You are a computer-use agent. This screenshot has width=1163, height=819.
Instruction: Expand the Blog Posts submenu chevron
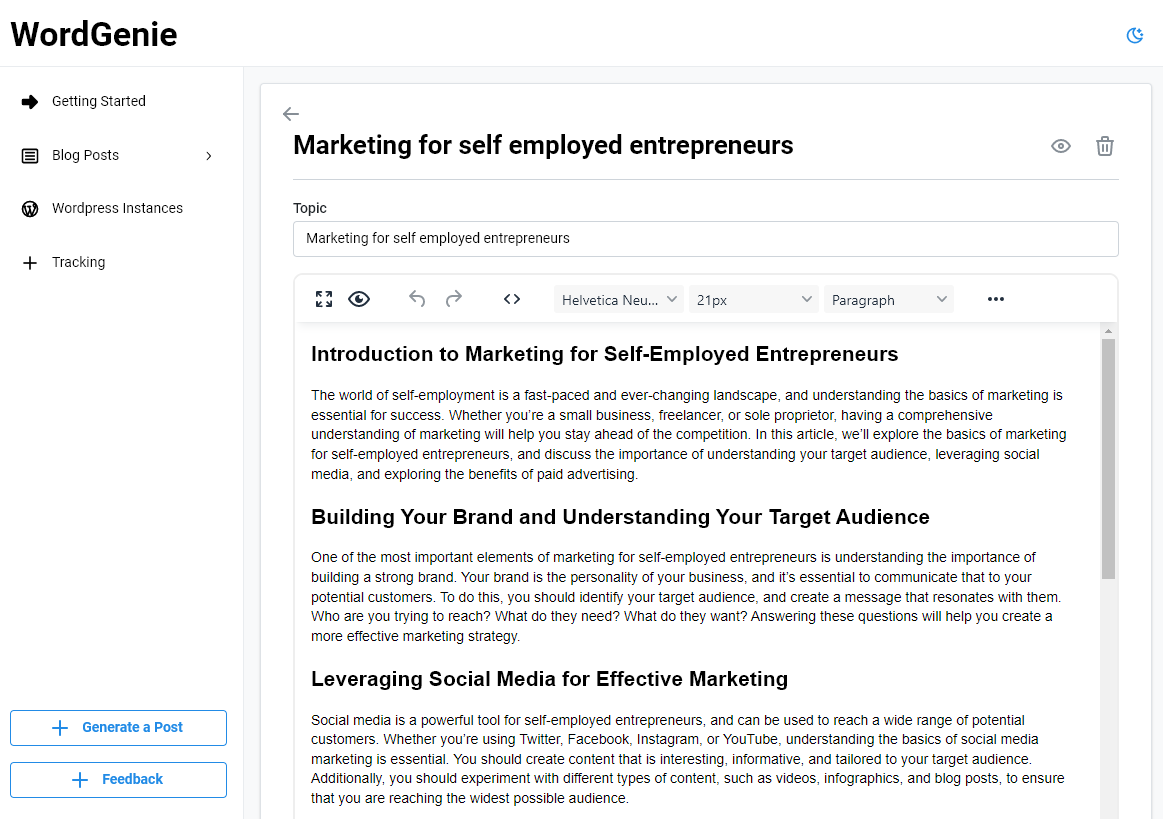click(x=209, y=156)
